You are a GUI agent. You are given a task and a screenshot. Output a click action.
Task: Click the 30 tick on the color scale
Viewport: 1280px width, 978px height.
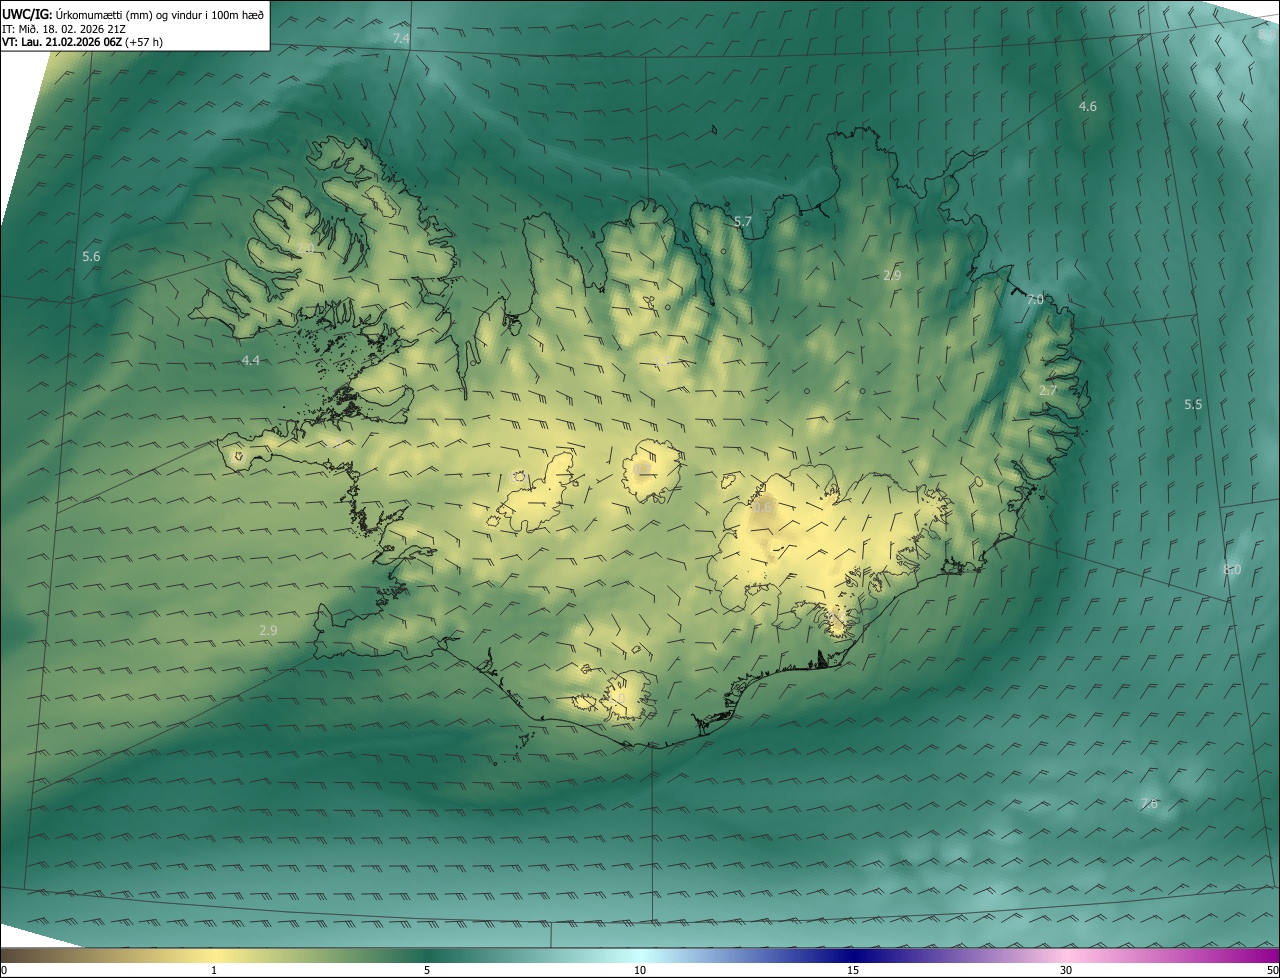click(x=1066, y=970)
